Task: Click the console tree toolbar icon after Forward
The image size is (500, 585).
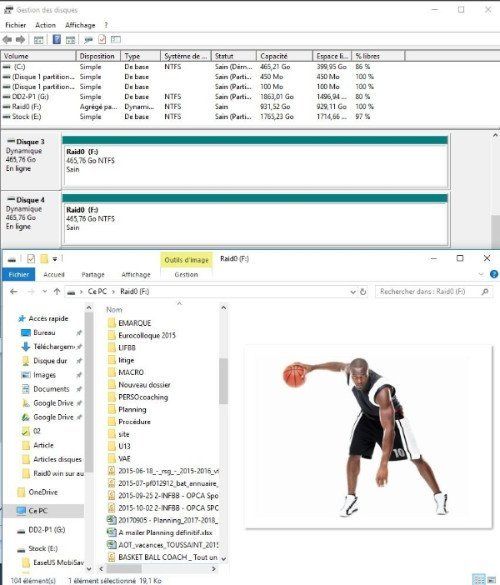Action: (38, 40)
